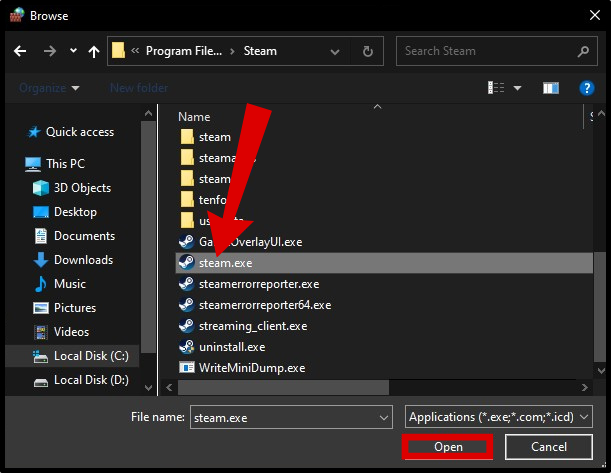611x473 pixels.
Task: Change the view layout icon
Action: point(496,88)
